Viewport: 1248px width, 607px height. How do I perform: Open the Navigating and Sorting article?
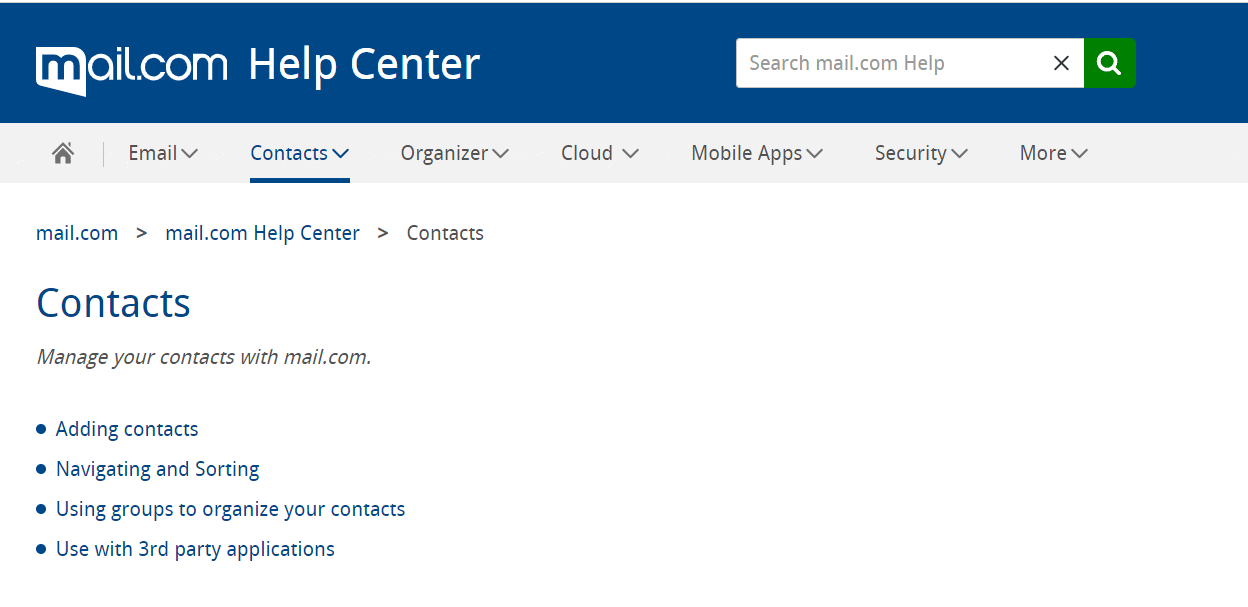[158, 469]
